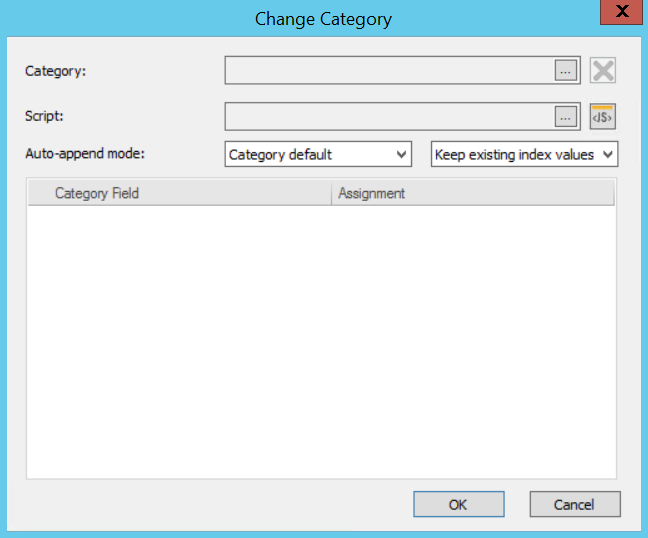Clear the Category with the X icon
This screenshot has height=538, width=648.
[603, 70]
